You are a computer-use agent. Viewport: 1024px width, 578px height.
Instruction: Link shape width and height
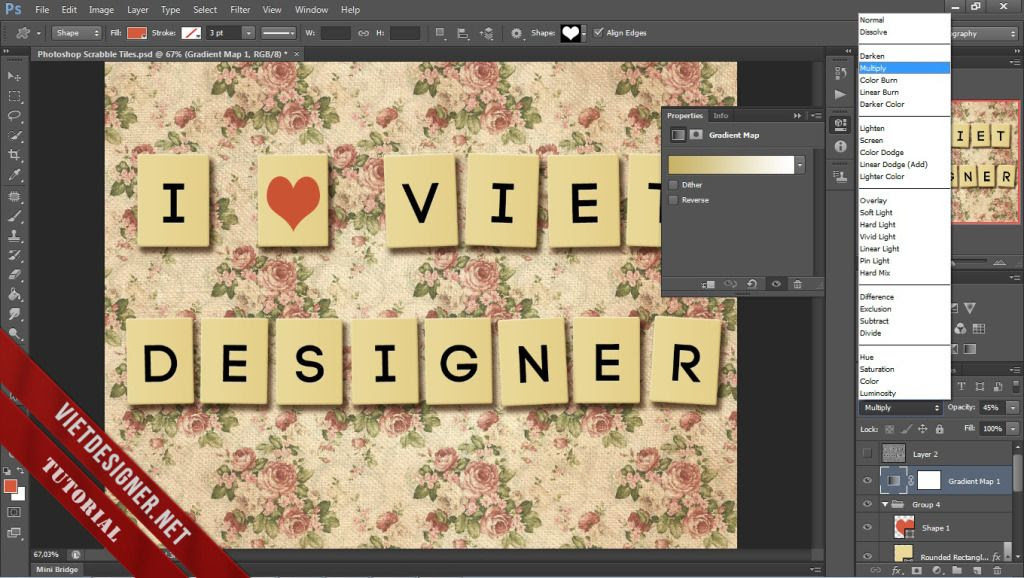[x=363, y=33]
